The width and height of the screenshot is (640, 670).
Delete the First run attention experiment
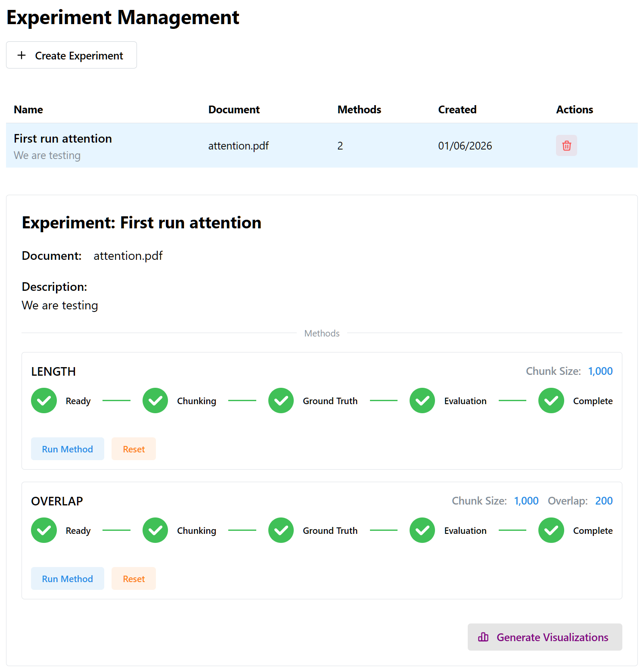566,145
